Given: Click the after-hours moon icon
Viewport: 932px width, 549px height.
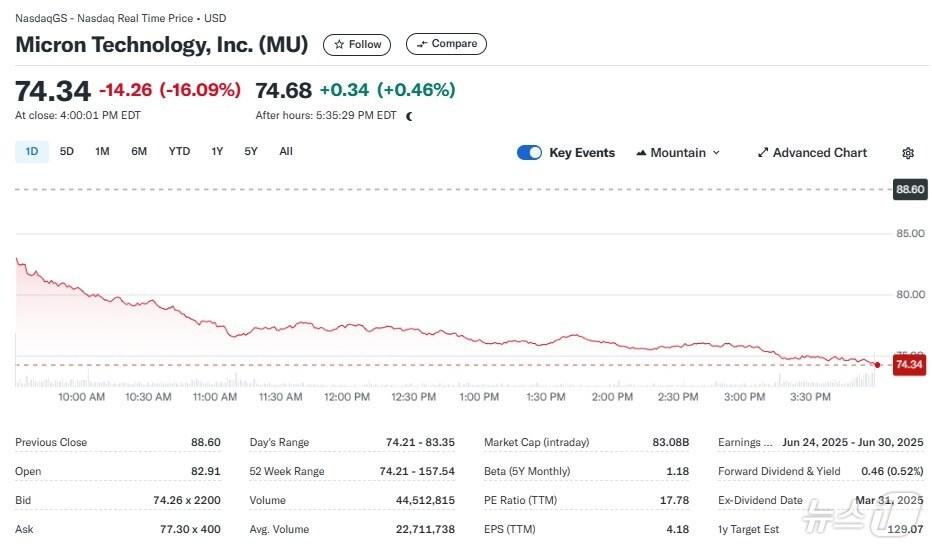Looking at the screenshot, I should point(409,116).
